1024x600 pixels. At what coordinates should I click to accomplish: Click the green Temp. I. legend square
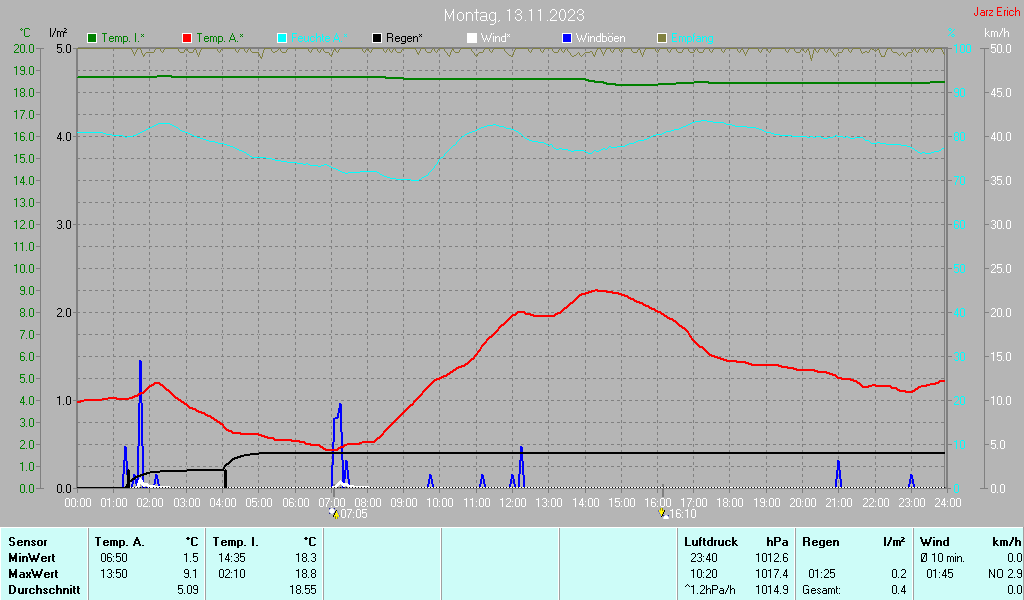(x=92, y=39)
